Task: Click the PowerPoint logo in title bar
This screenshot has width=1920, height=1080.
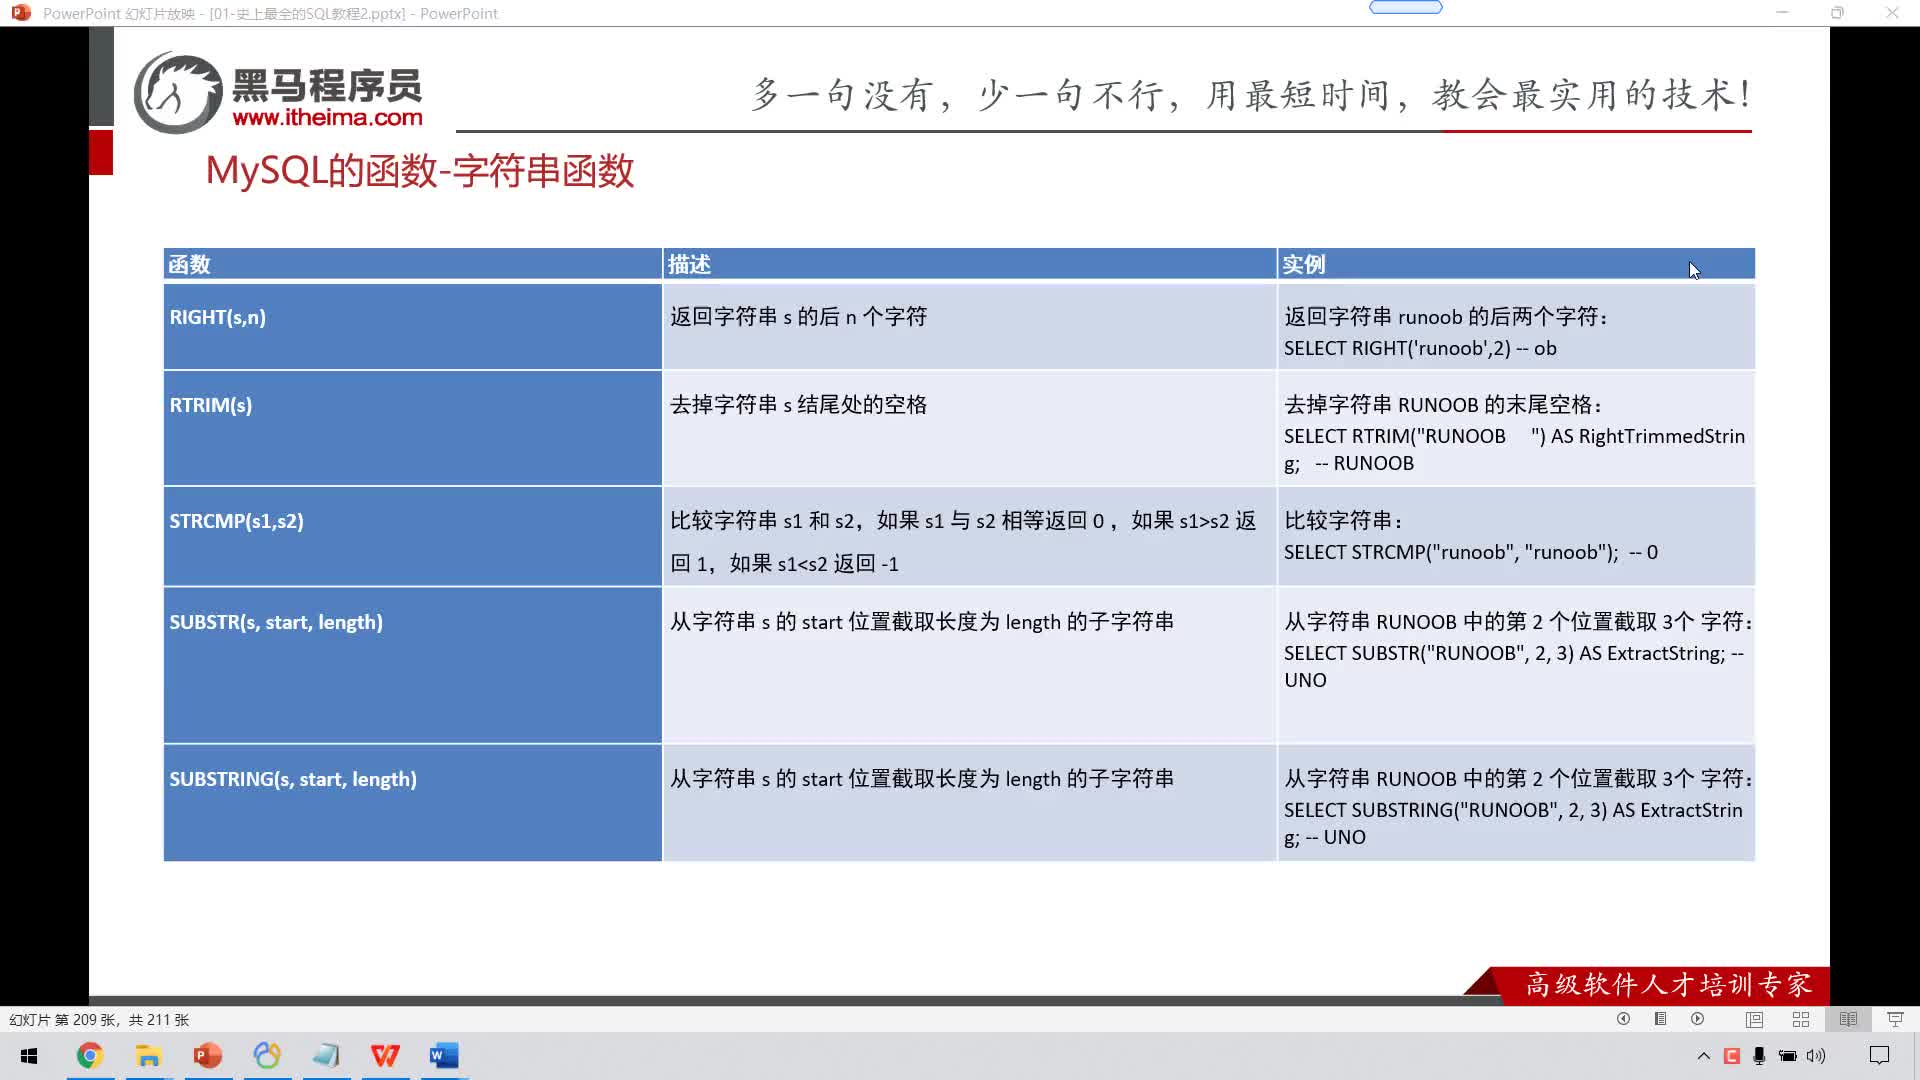Action: (21, 13)
